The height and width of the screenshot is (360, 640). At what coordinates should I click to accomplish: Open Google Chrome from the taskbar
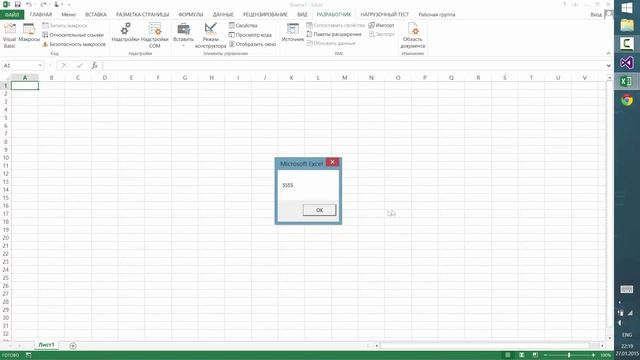tap(627, 100)
